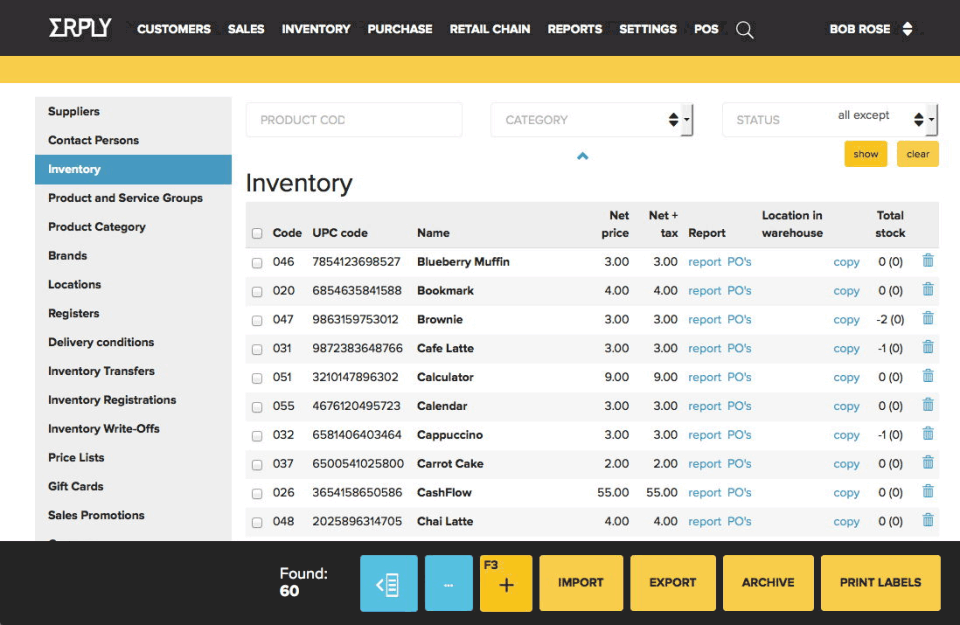This screenshot has height=625, width=960.
Task: Tick the checkbox next to Cappuccino
Action: pyautogui.click(x=256, y=434)
